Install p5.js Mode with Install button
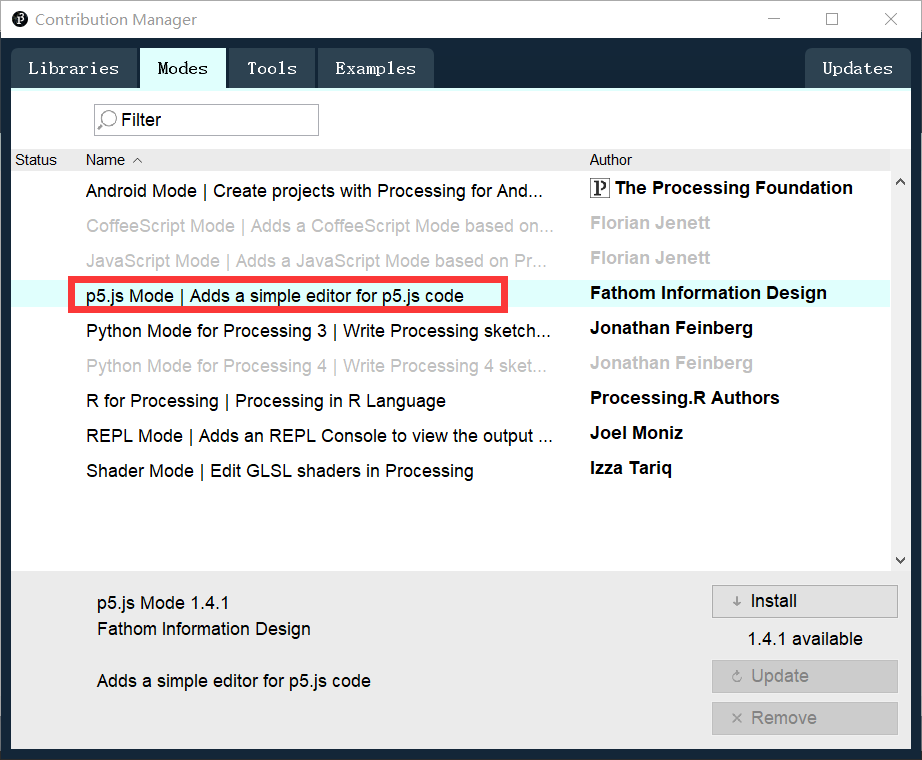This screenshot has height=760, width=922. coord(804,601)
